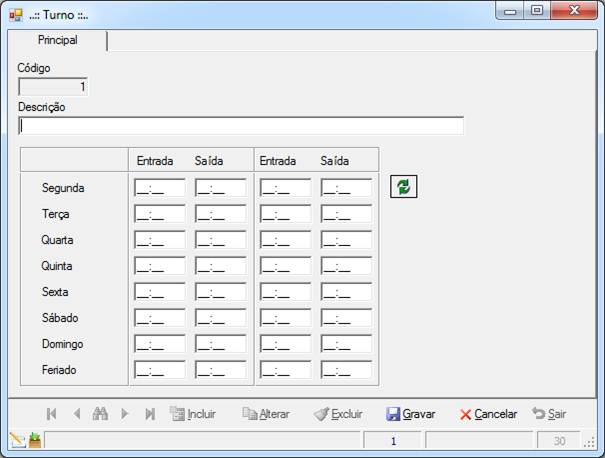Click Feriado second Saída time field
The image size is (605, 458).
[x=346, y=370]
